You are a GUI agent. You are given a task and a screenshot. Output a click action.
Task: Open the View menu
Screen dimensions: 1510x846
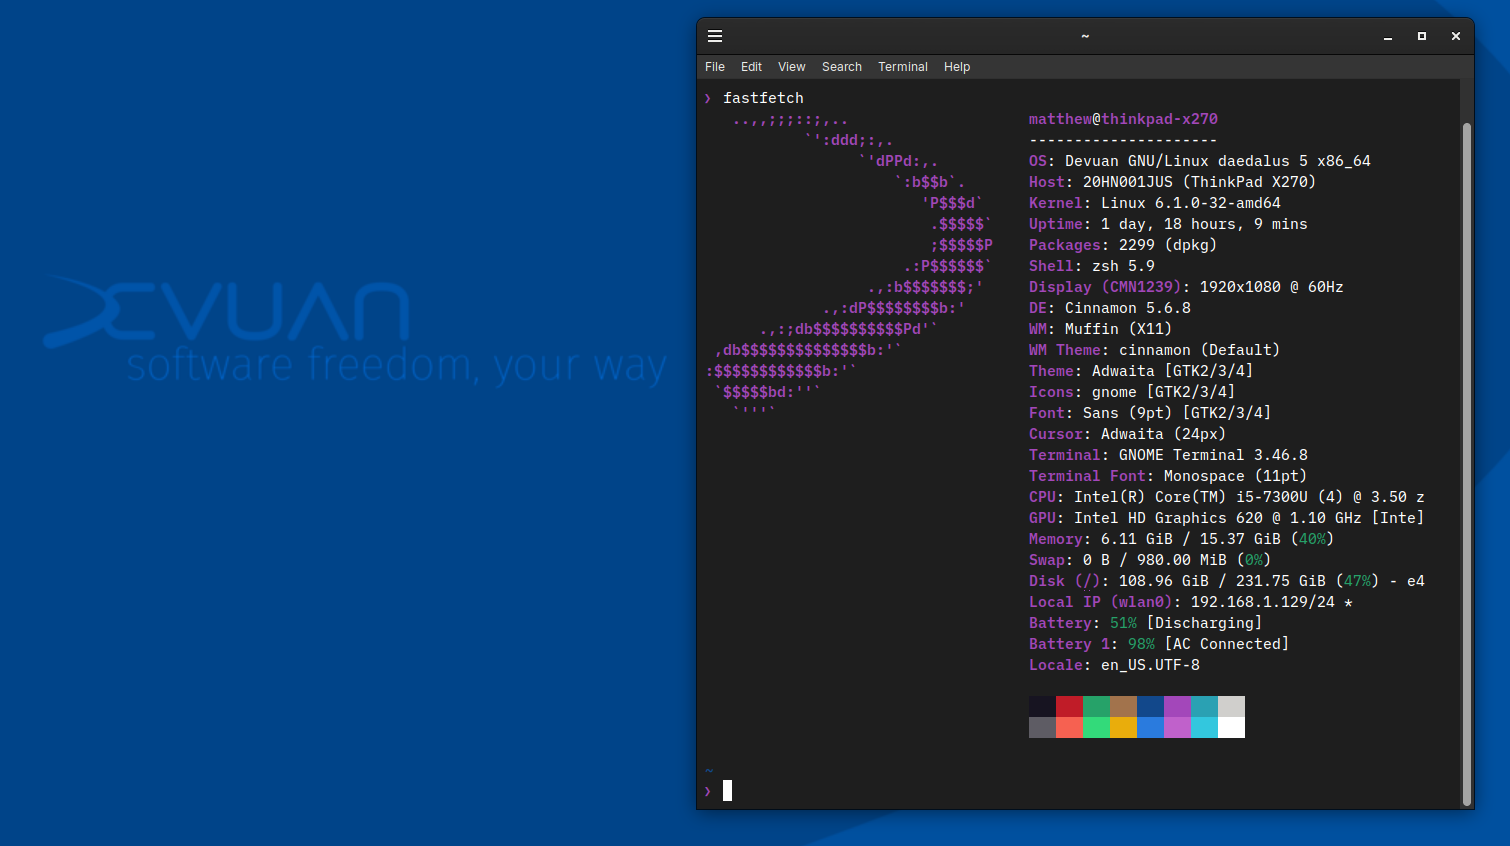[x=792, y=67]
